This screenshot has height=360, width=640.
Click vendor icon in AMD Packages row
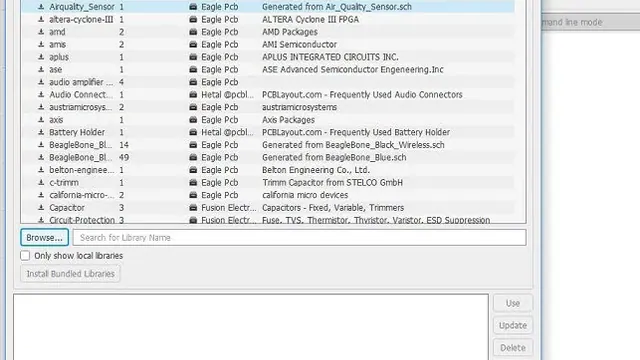pos(193,32)
